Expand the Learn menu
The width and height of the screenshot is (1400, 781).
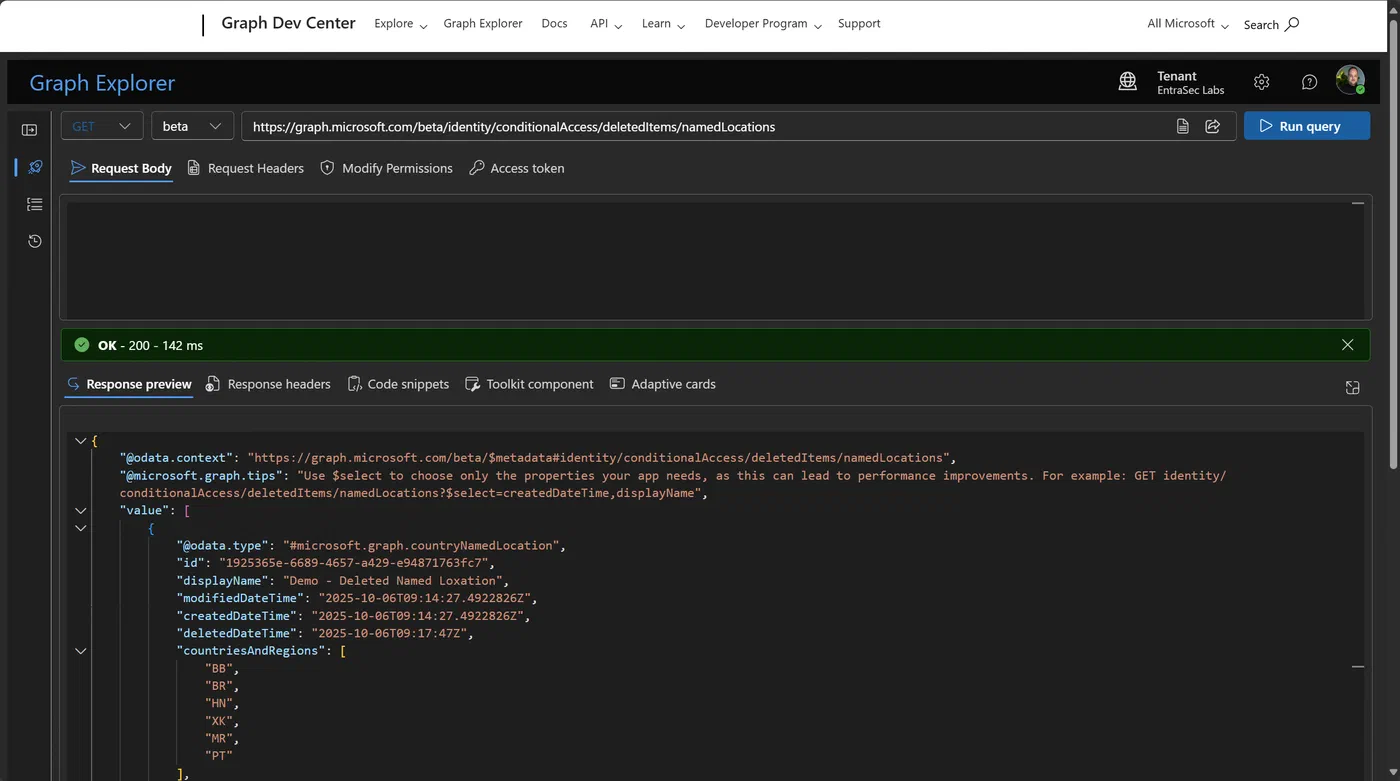663,24
